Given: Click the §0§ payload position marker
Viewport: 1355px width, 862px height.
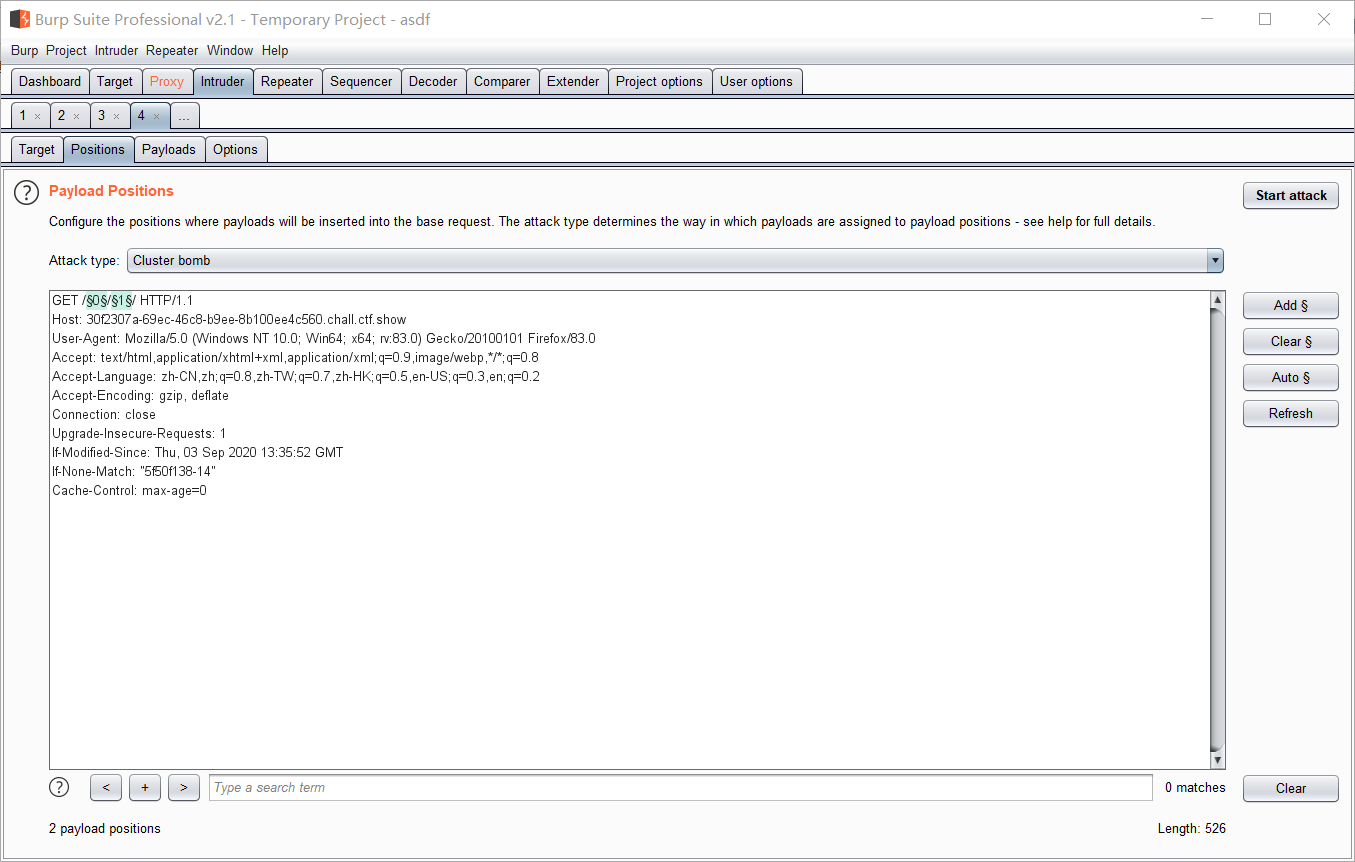Looking at the screenshot, I should point(96,301).
